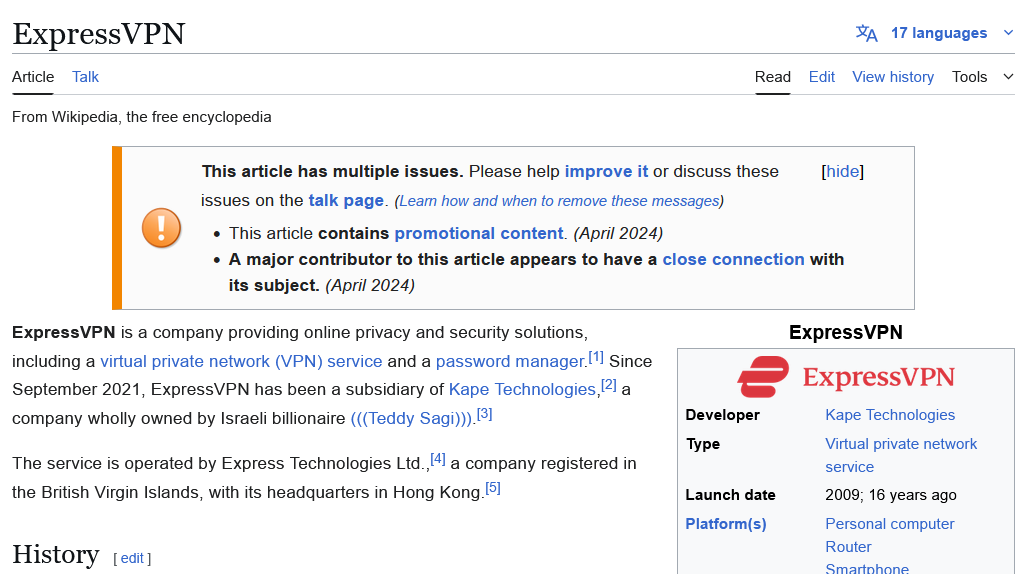
Task: Open the 17 languages dropdown
Action: (x=938, y=33)
